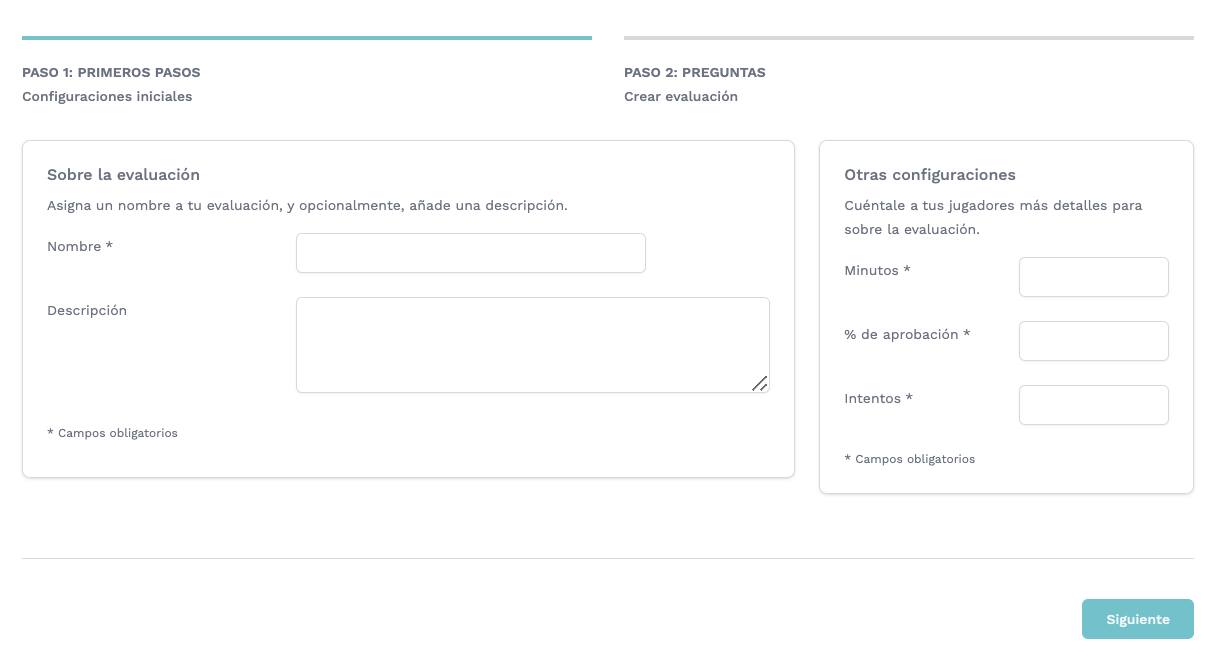1206x664 pixels.
Task: Click the 'Otras configuraciones' heading
Action: 929,175
